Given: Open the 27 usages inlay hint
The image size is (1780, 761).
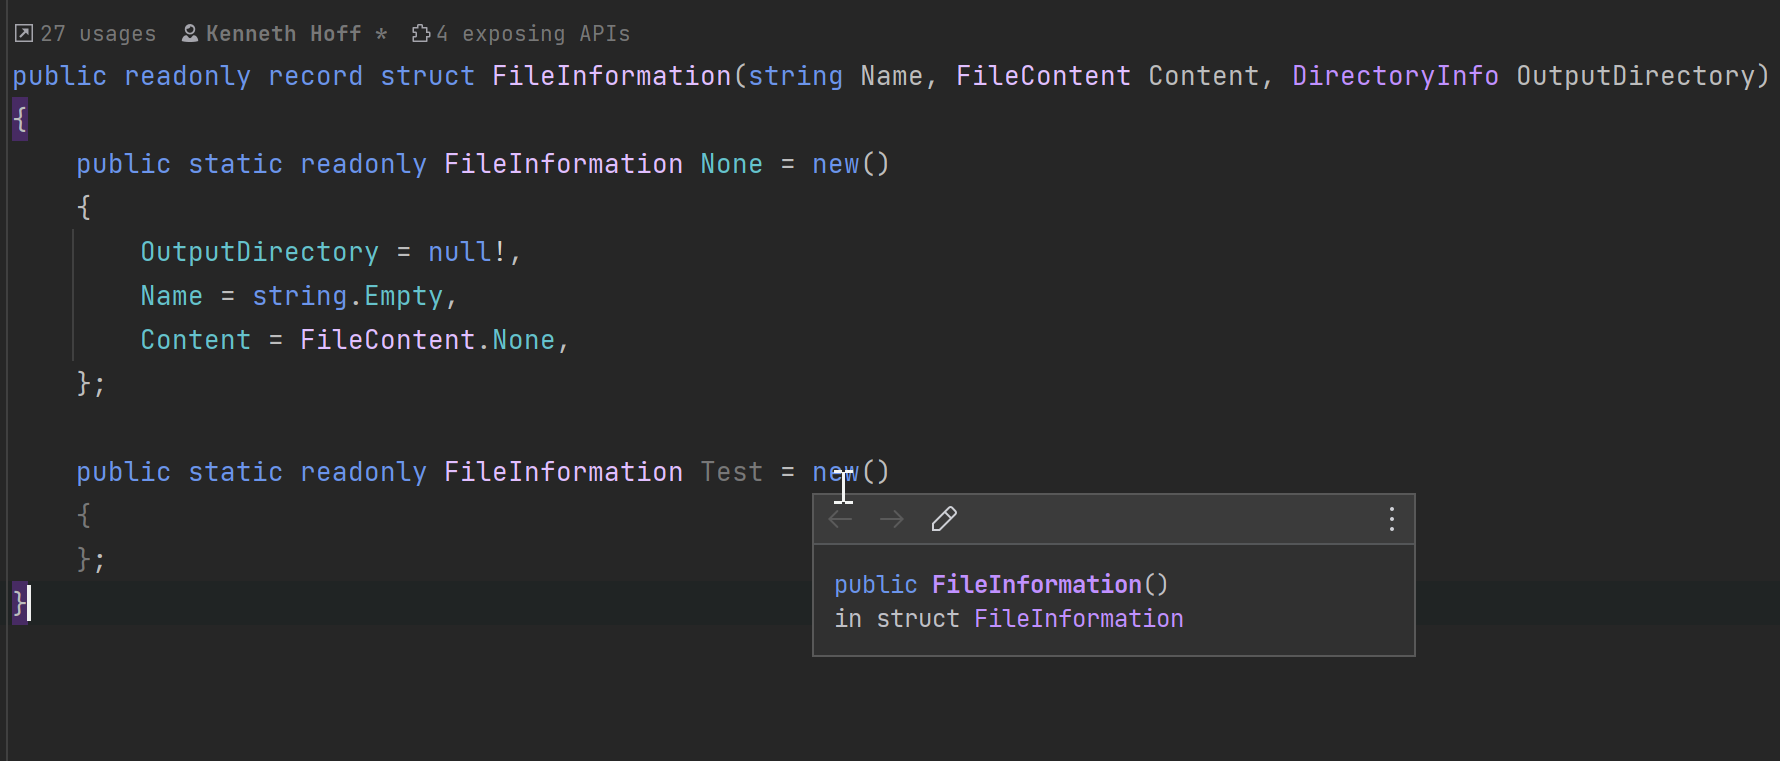Looking at the screenshot, I should [95, 32].
